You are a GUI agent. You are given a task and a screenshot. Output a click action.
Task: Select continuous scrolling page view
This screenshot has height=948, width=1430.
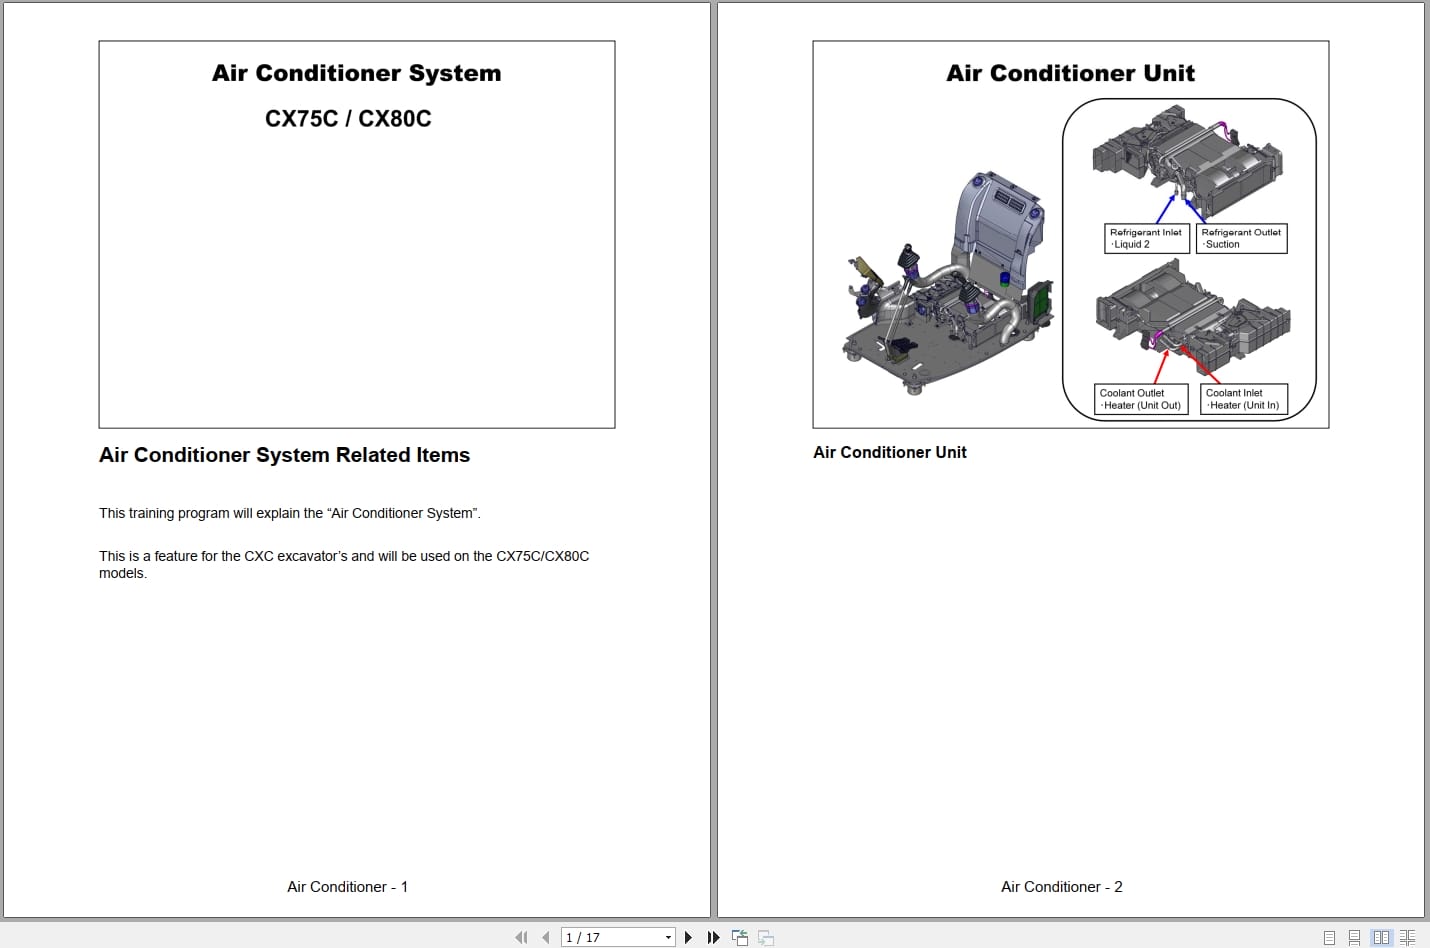pyautogui.click(x=1354, y=937)
